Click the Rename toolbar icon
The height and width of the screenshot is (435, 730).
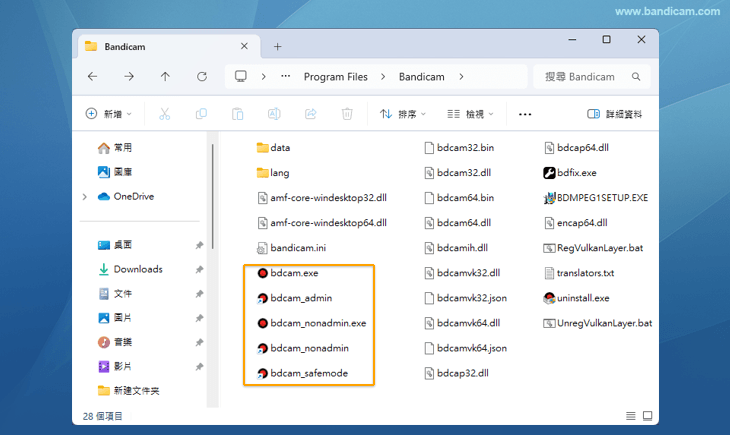[274, 114]
